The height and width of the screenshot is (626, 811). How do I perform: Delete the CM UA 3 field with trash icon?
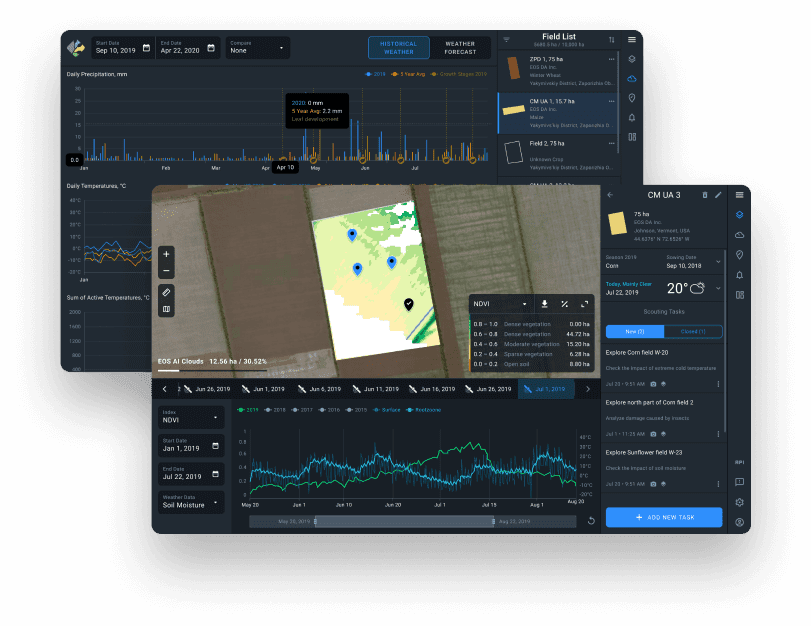pos(704,195)
